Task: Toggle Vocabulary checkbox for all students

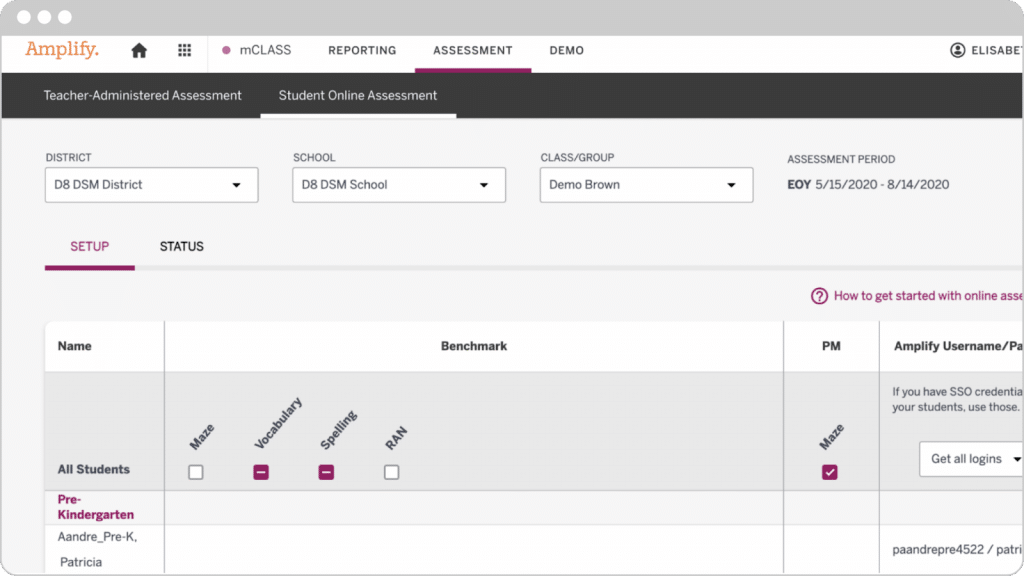Action: (x=261, y=472)
